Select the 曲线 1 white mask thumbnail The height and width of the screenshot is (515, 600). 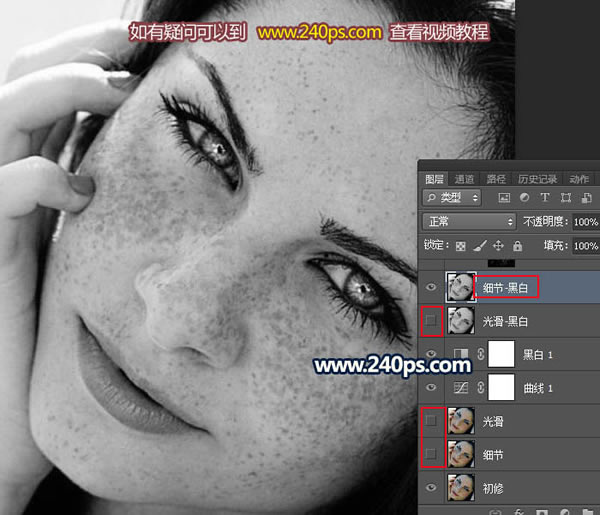pyautogui.click(x=501, y=388)
